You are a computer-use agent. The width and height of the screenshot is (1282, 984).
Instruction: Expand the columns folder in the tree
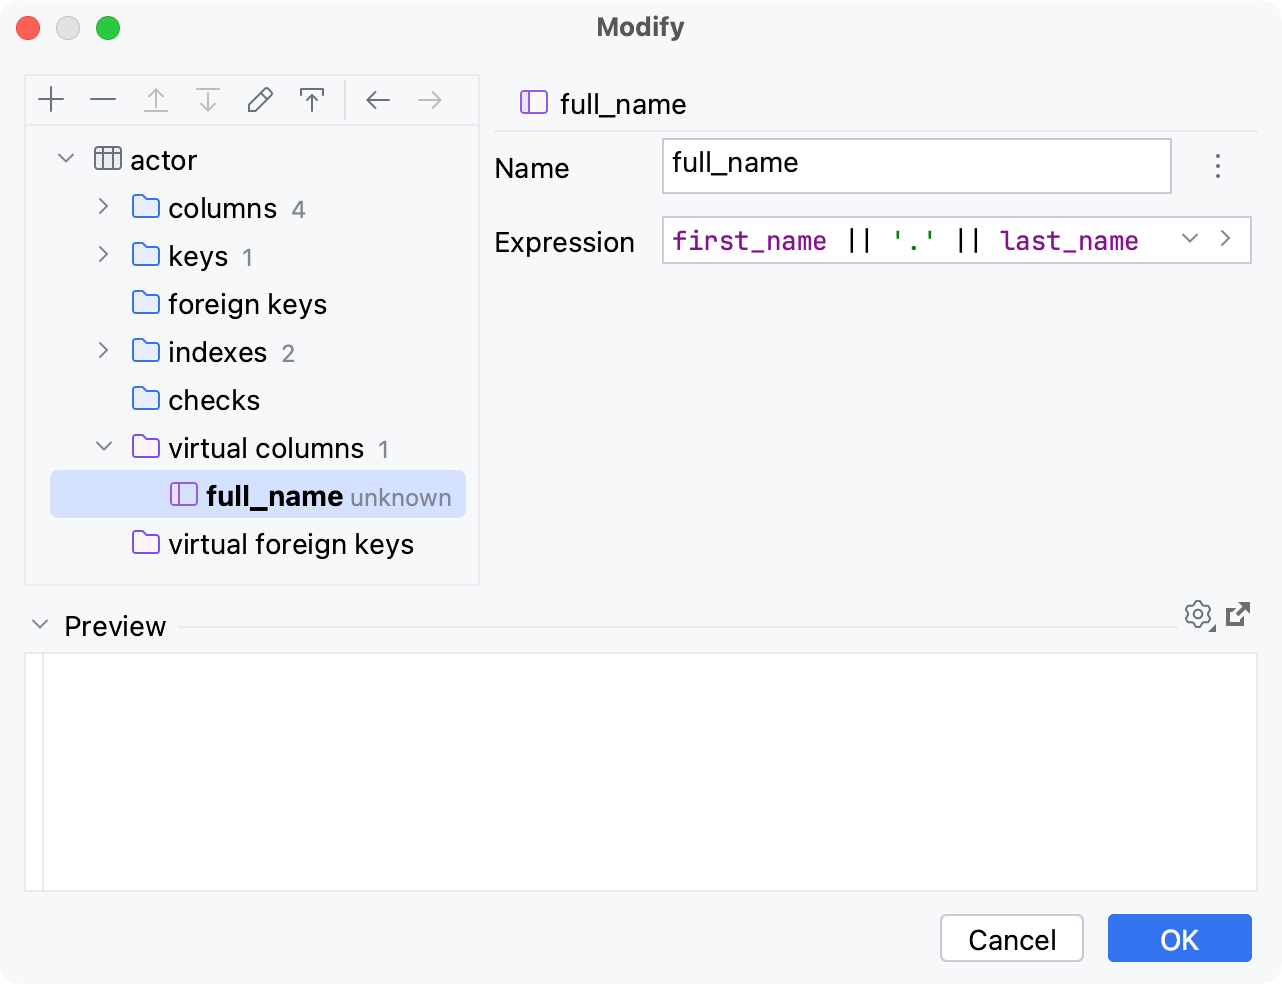point(103,207)
